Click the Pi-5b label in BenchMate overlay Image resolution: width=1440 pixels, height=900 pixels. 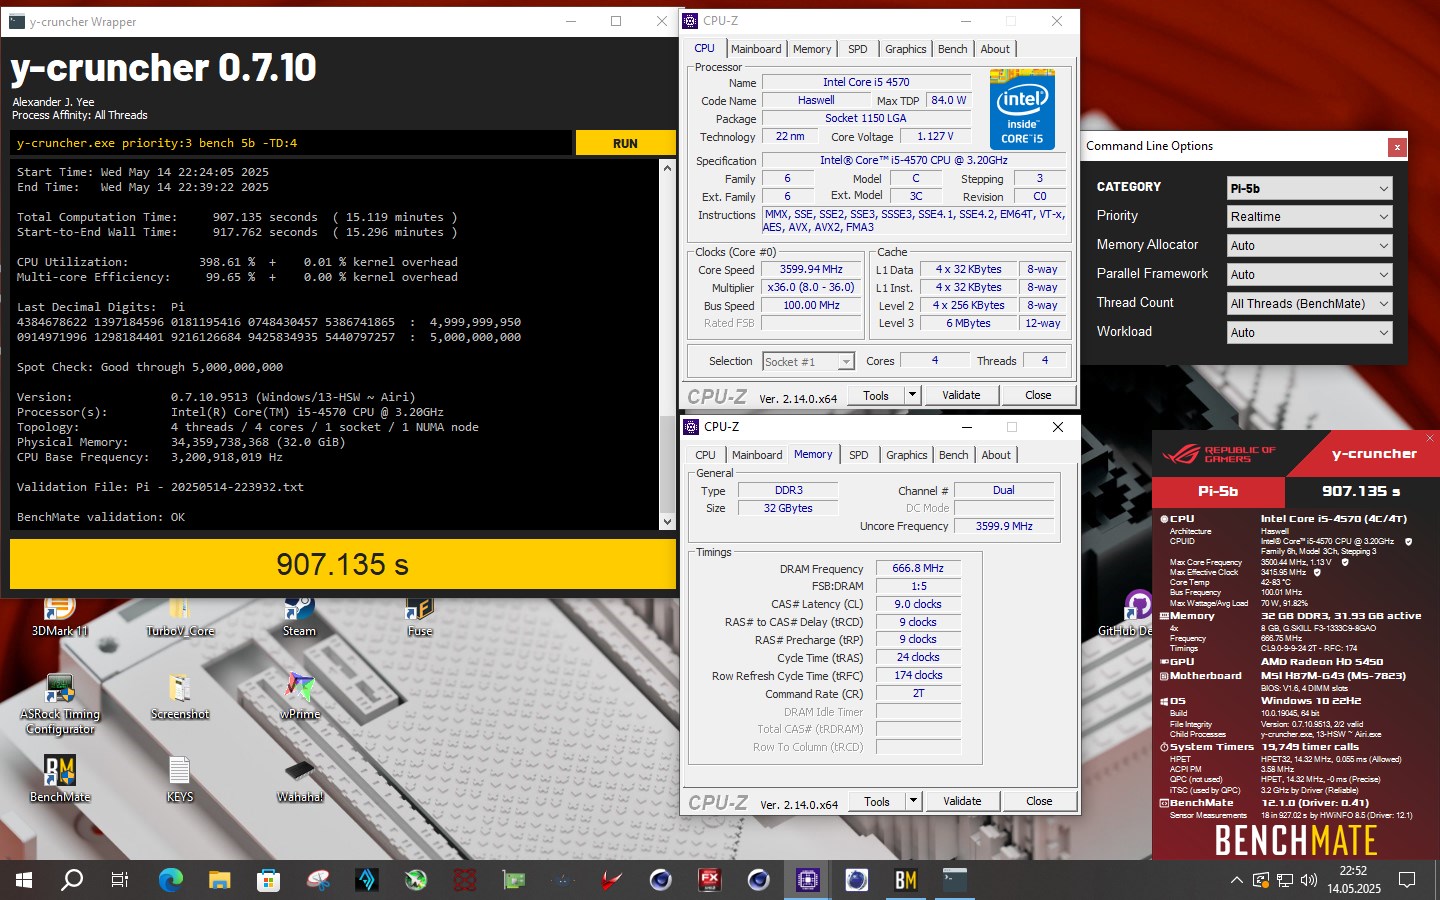[1218, 491]
